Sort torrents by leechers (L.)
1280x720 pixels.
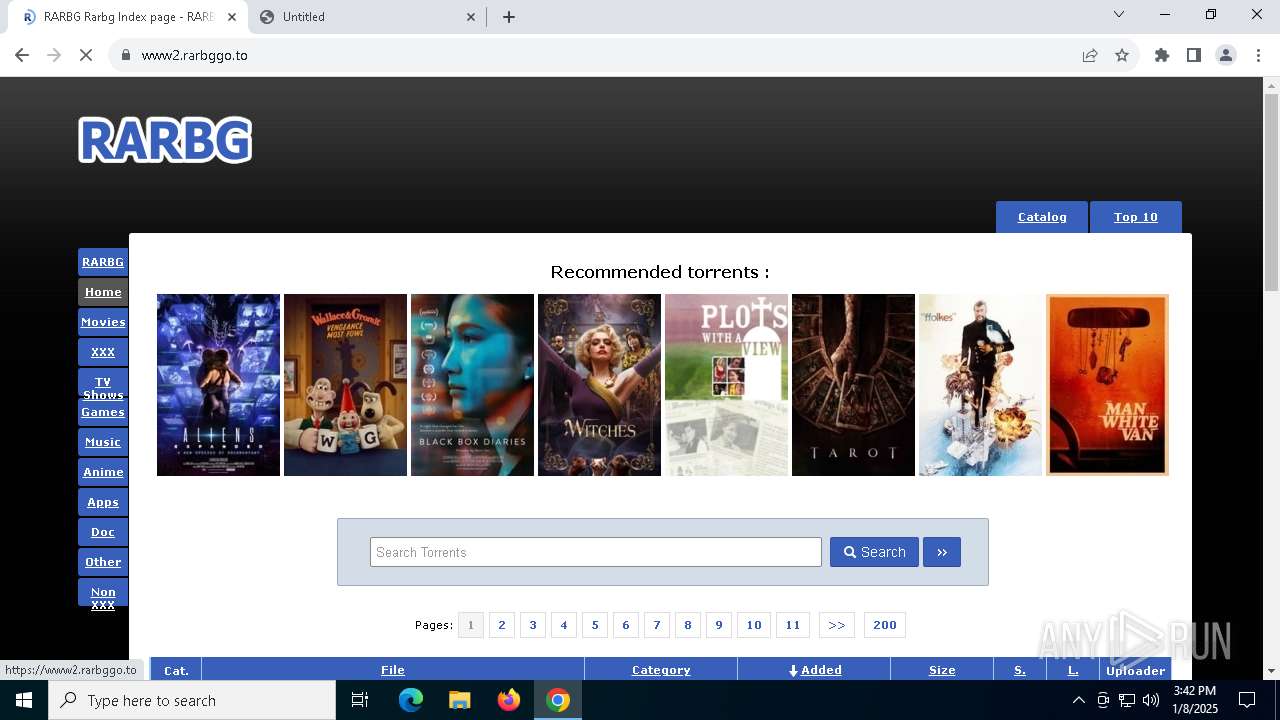tap(1073, 670)
